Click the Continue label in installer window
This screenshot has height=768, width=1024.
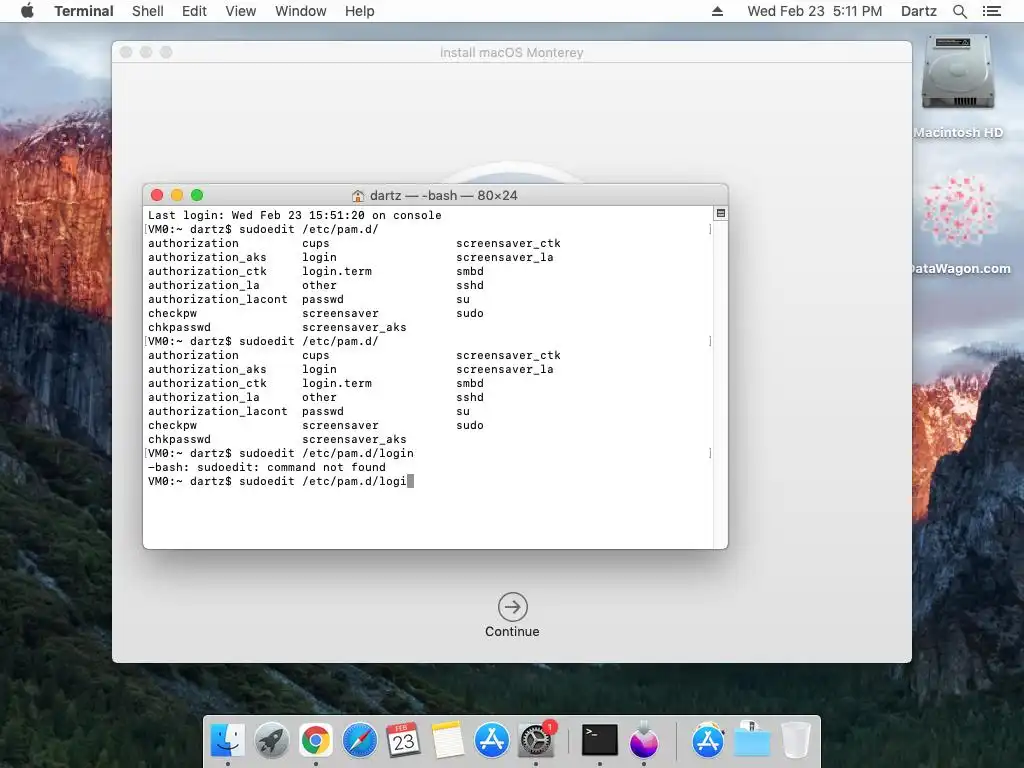coord(512,632)
